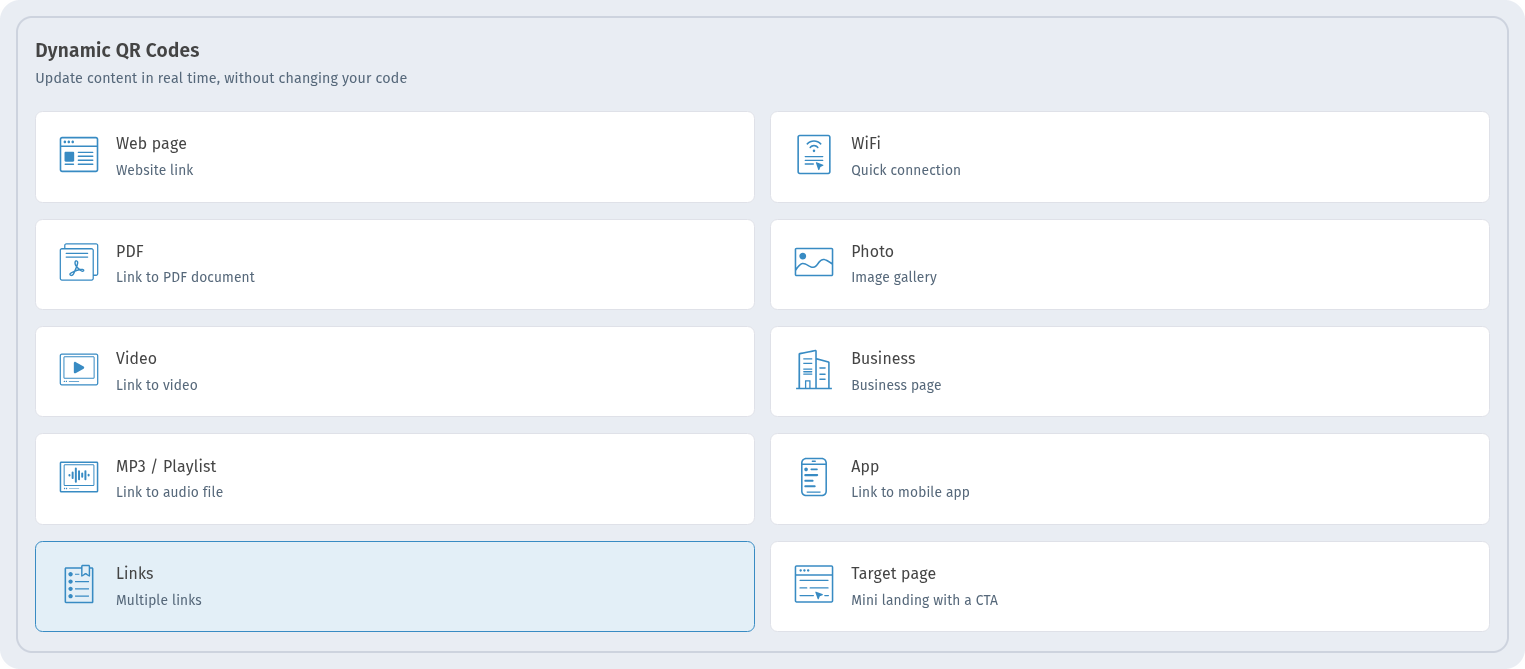The image size is (1525, 669).
Task: Click the 'Dynamic QR Codes' heading
Action: (117, 50)
